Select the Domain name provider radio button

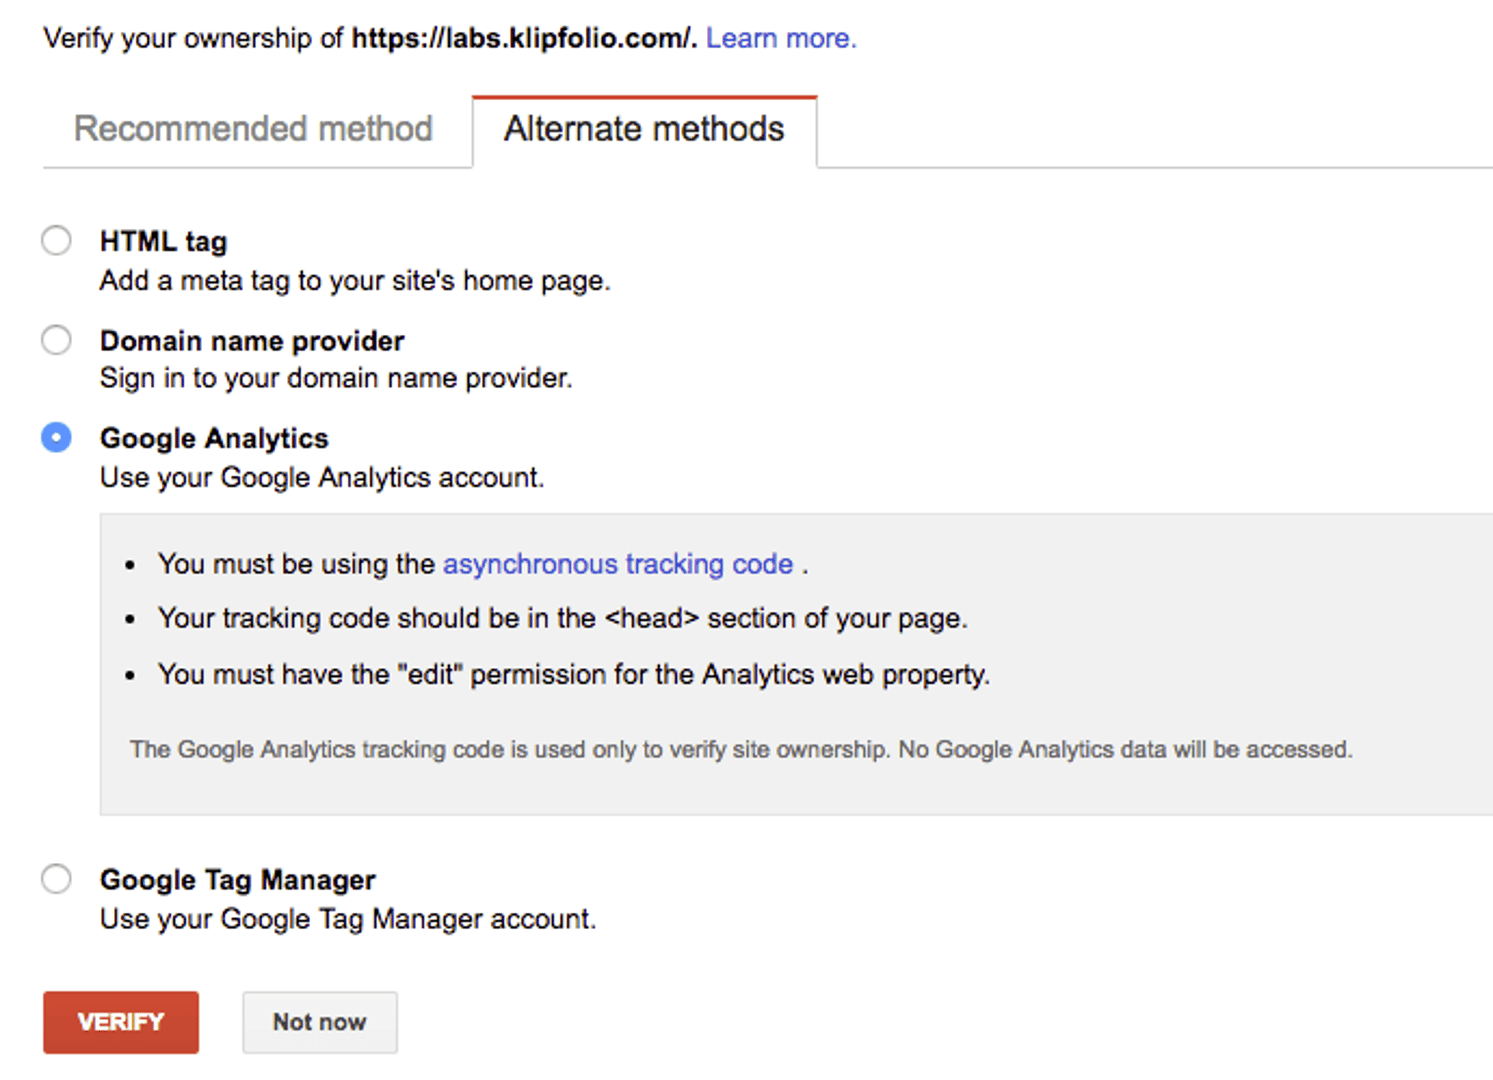(x=56, y=340)
